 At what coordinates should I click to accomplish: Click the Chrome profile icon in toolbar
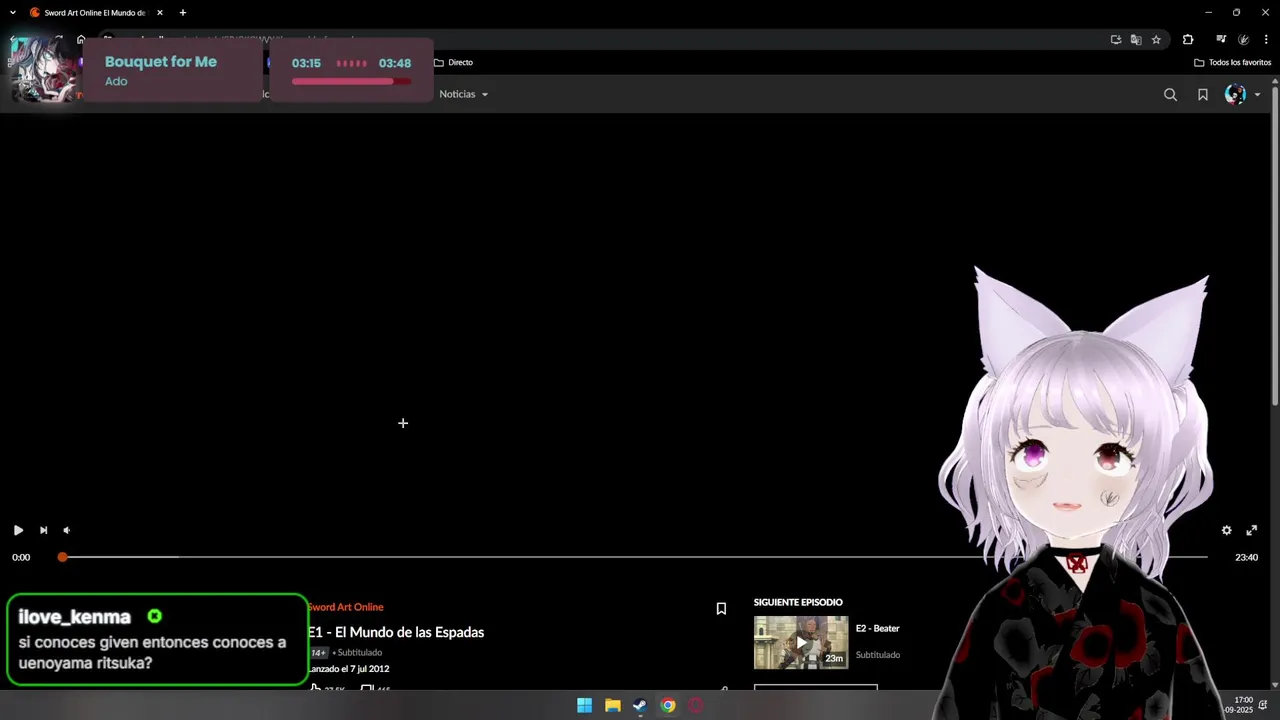coord(1244,40)
